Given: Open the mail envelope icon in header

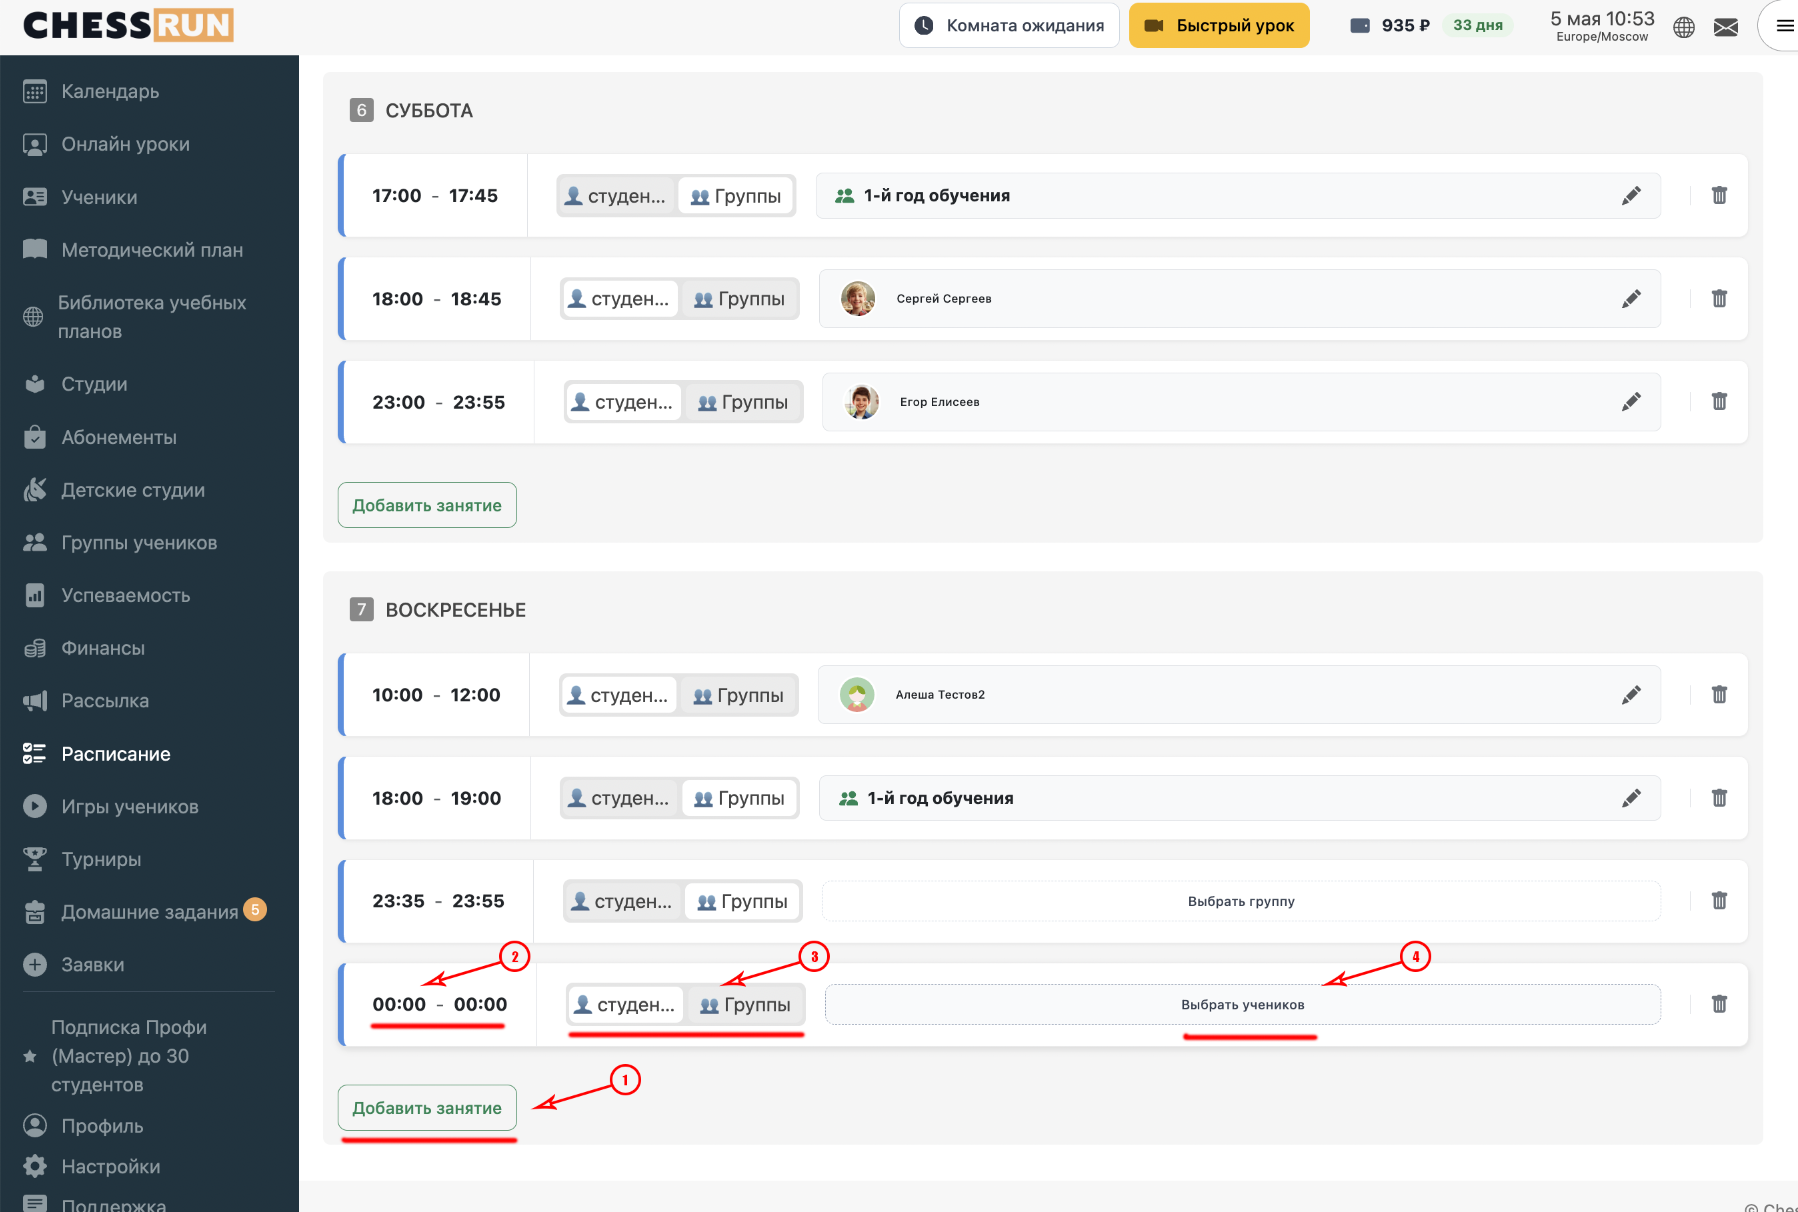Looking at the screenshot, I should tap(1726, 27).
